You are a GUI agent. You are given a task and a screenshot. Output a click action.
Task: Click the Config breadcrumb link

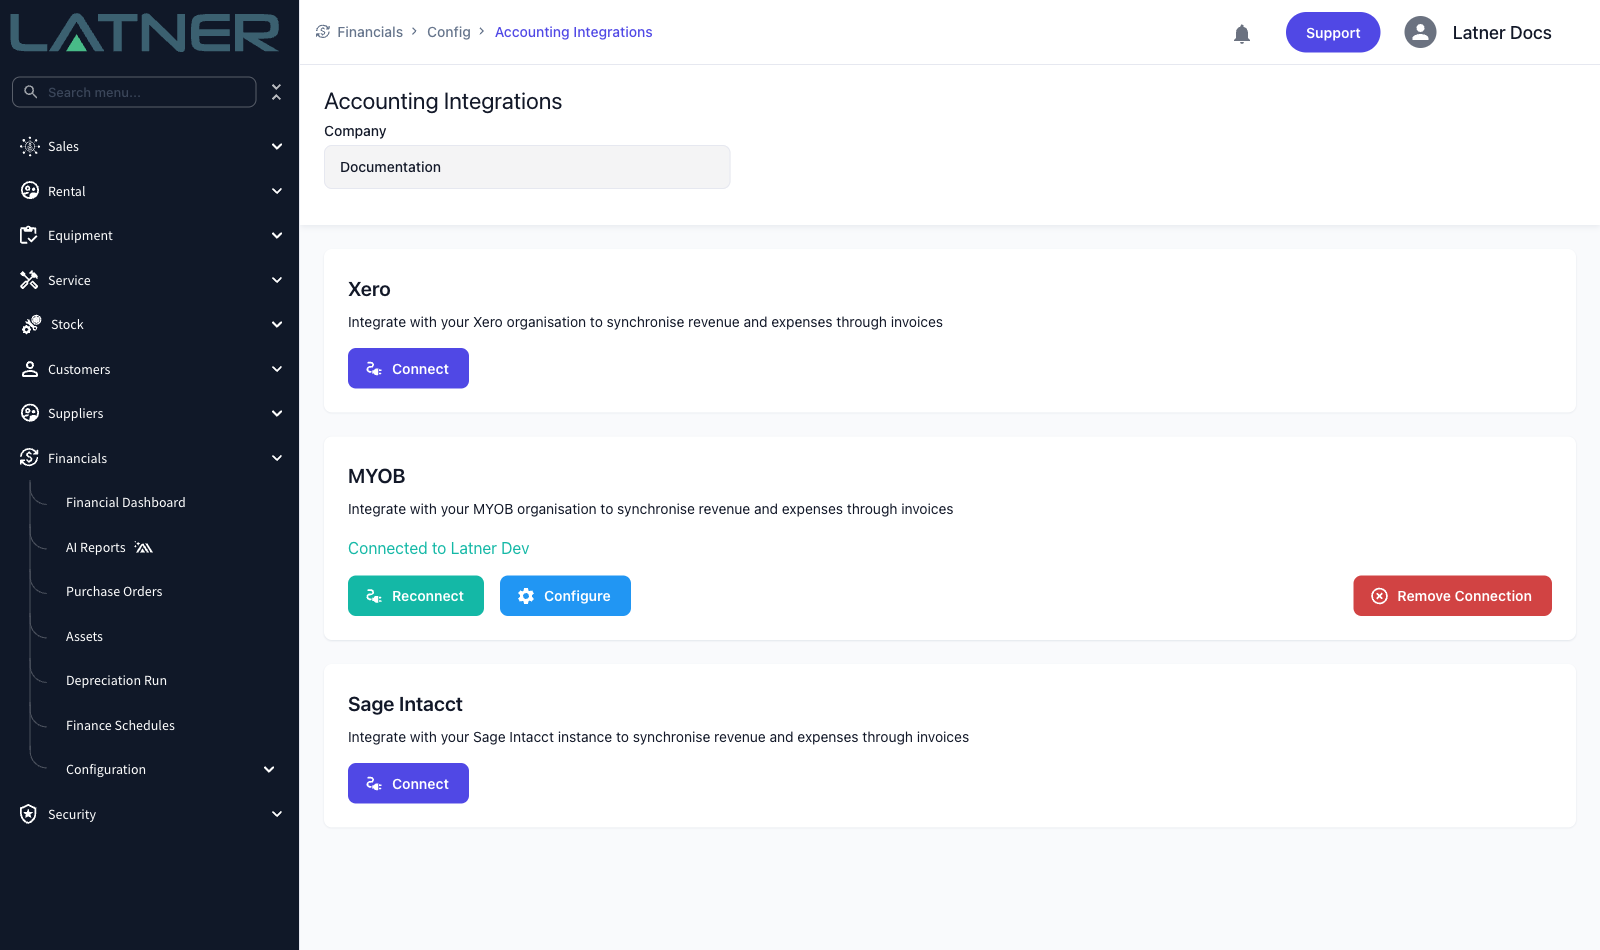[449, 32]
